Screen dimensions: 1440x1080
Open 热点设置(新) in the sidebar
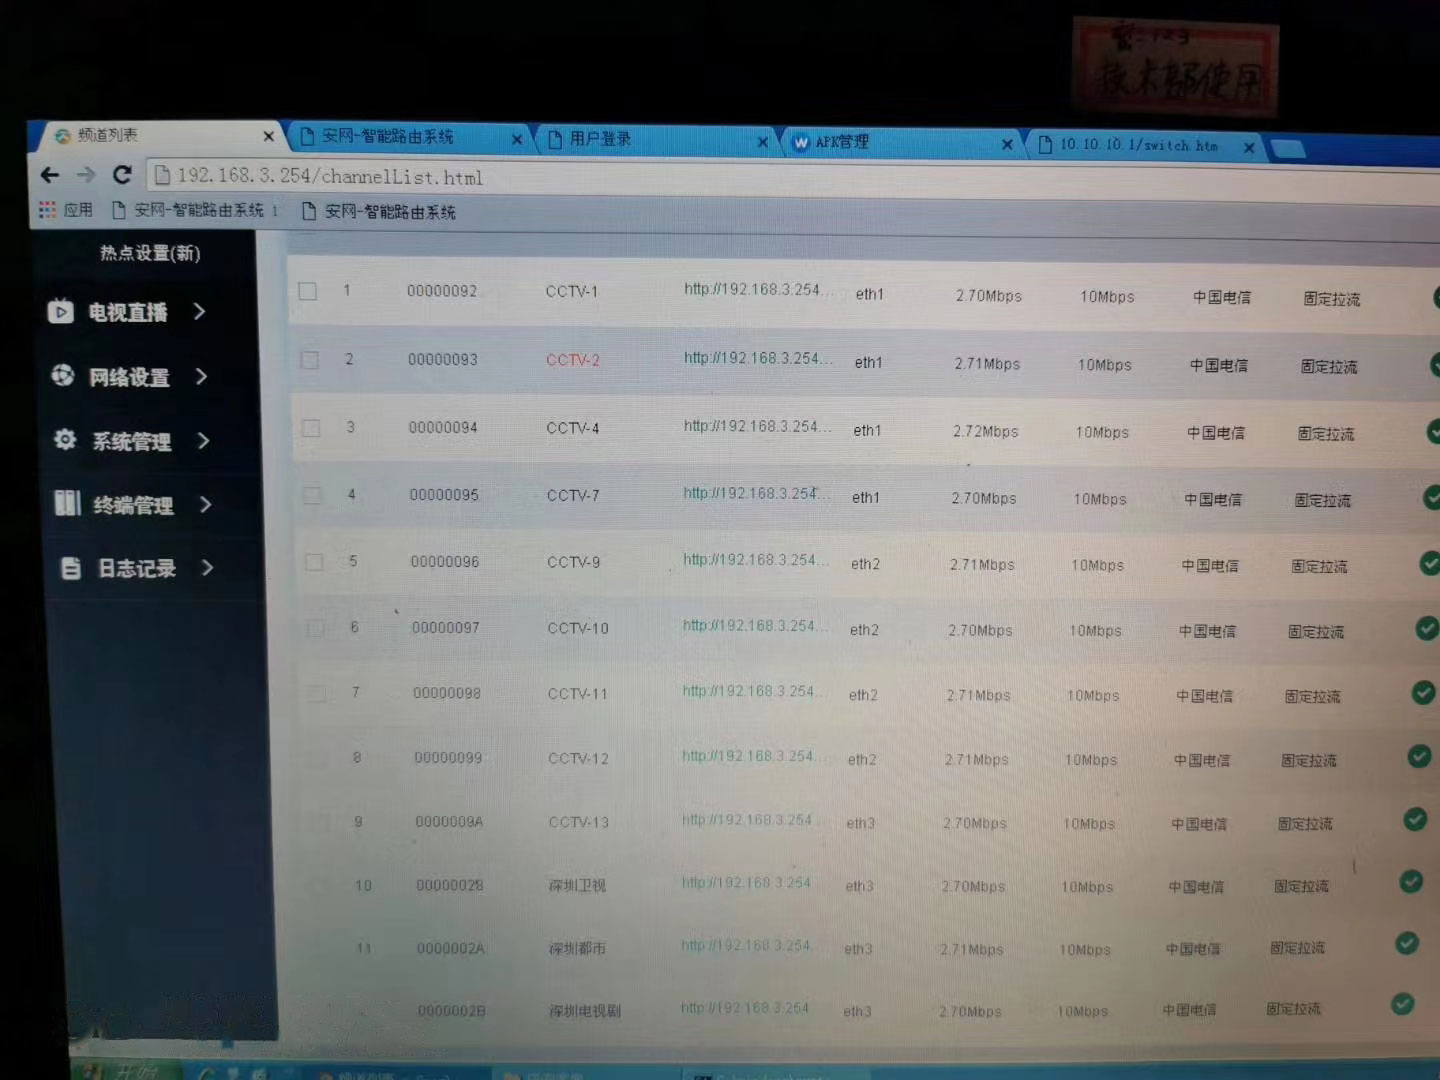pyautogui.click(x=150, y=253)
